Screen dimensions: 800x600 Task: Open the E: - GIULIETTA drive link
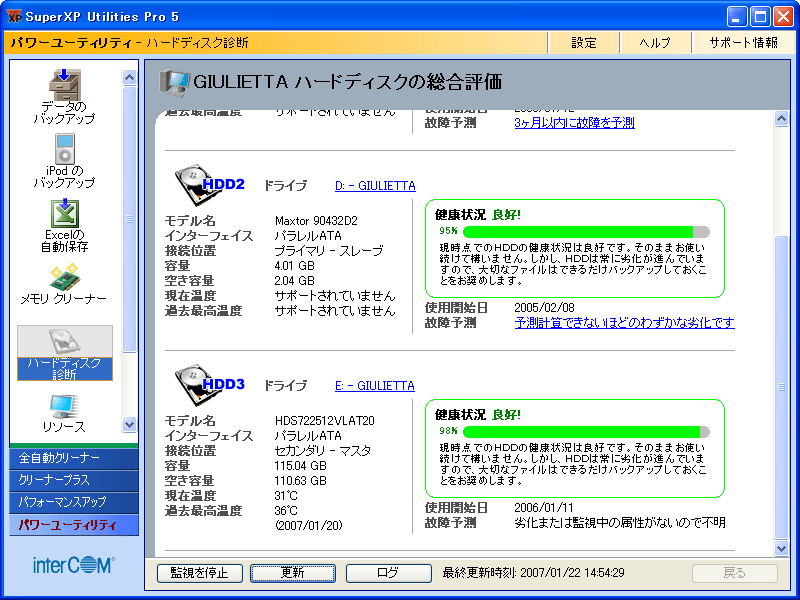point(374,386)
